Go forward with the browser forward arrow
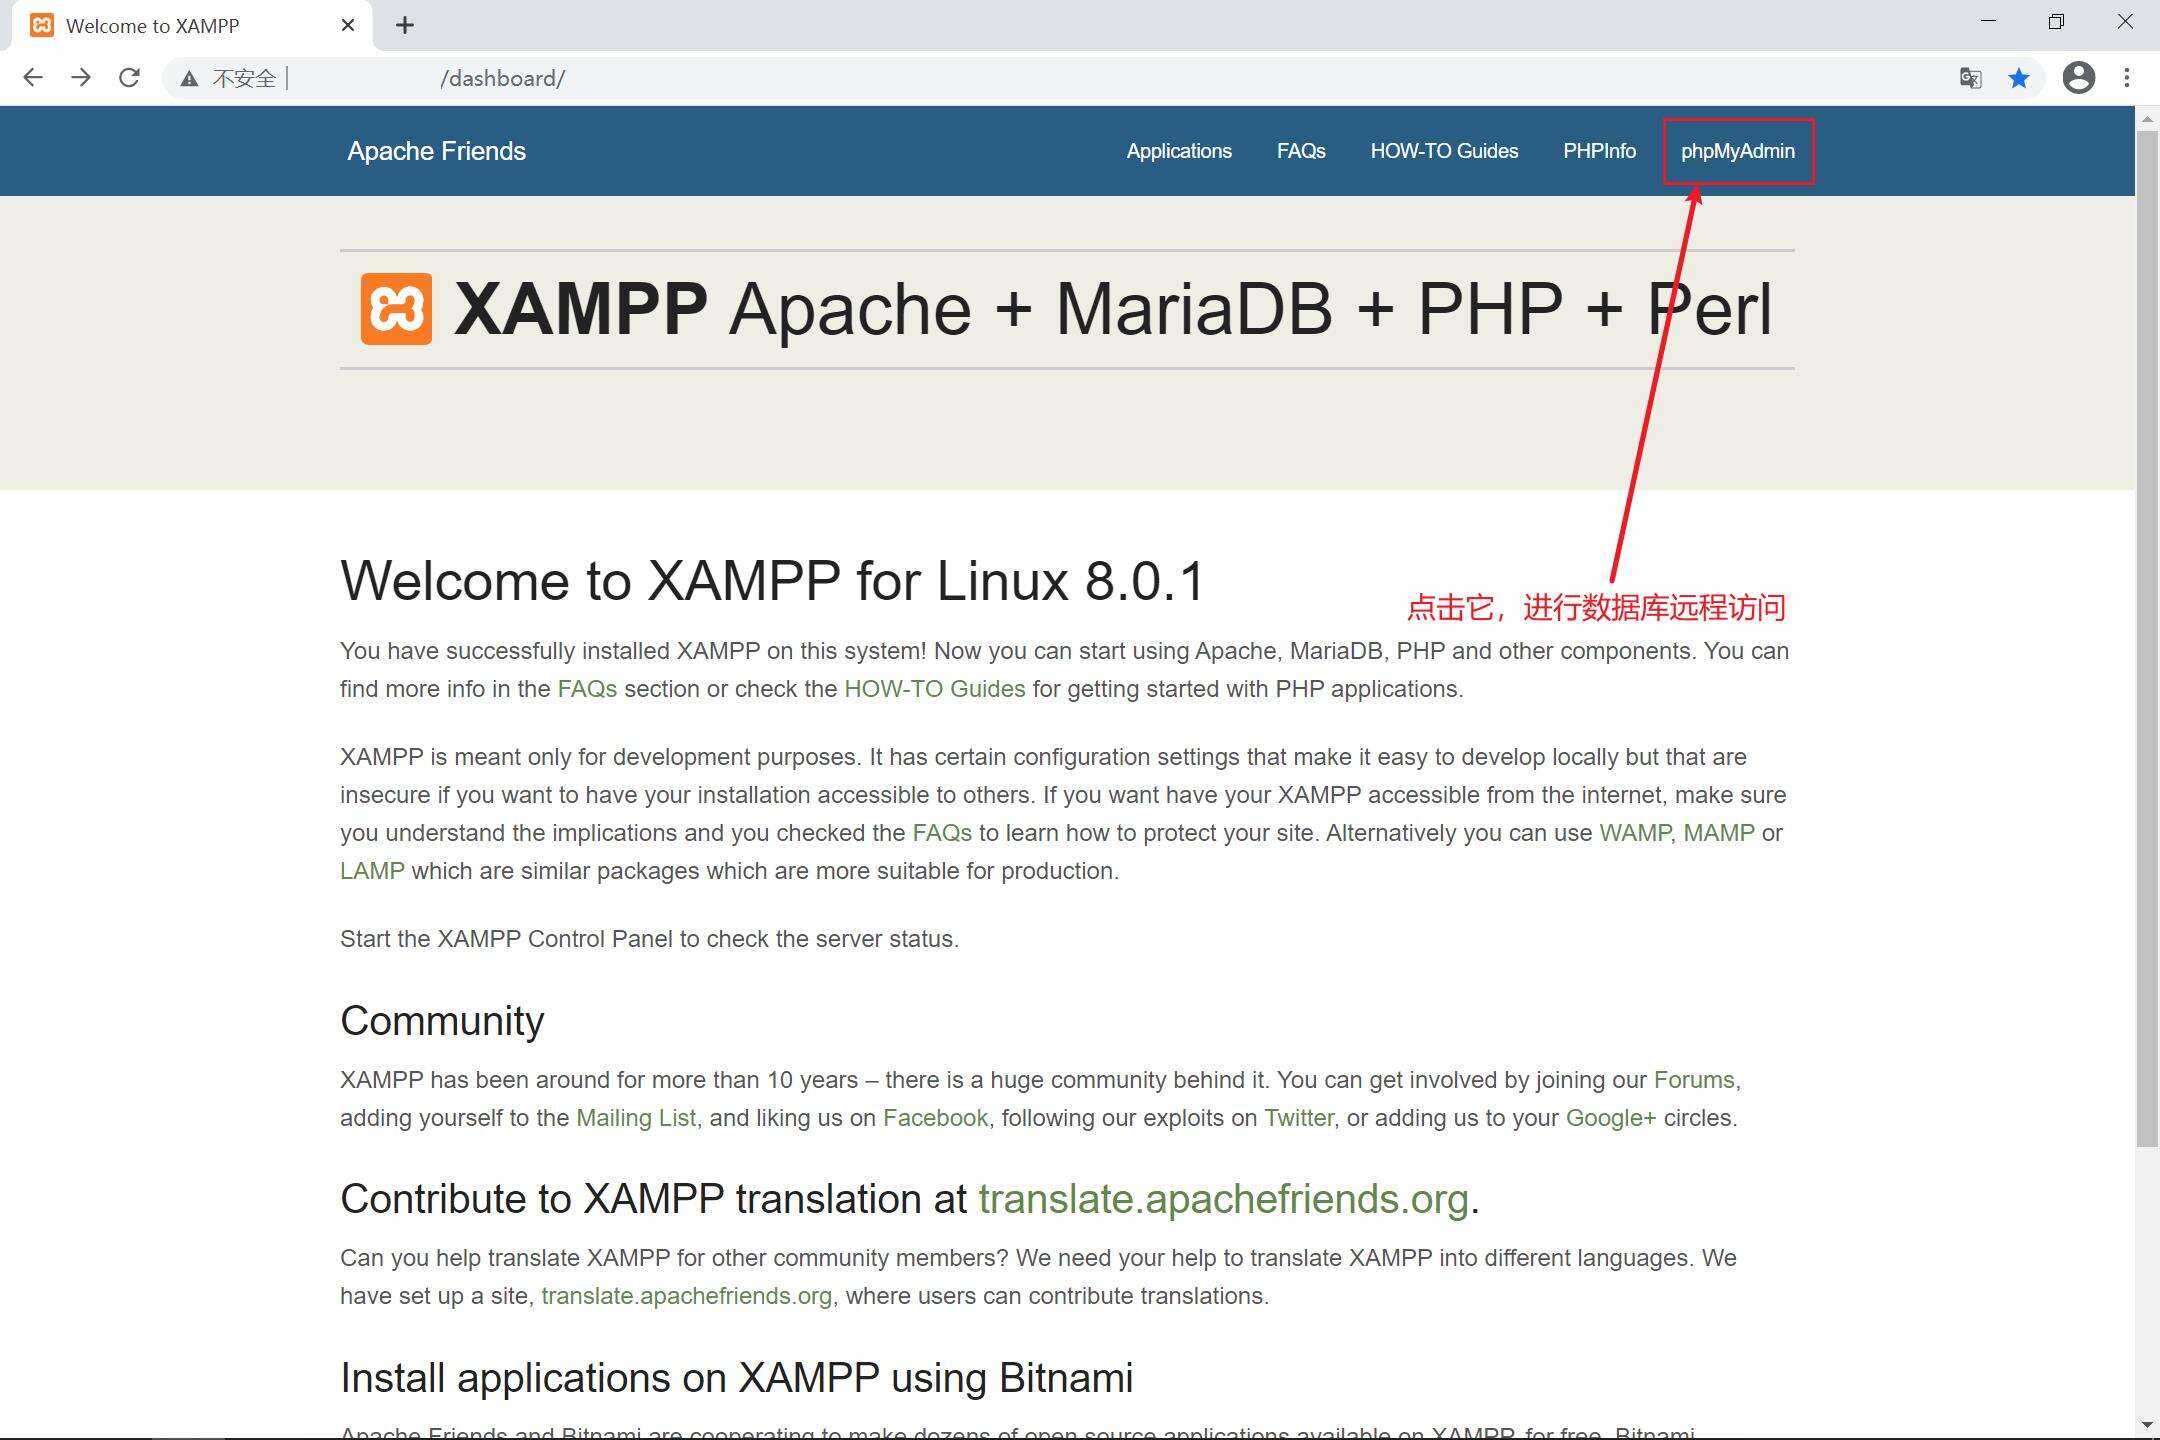 (81, 78)
